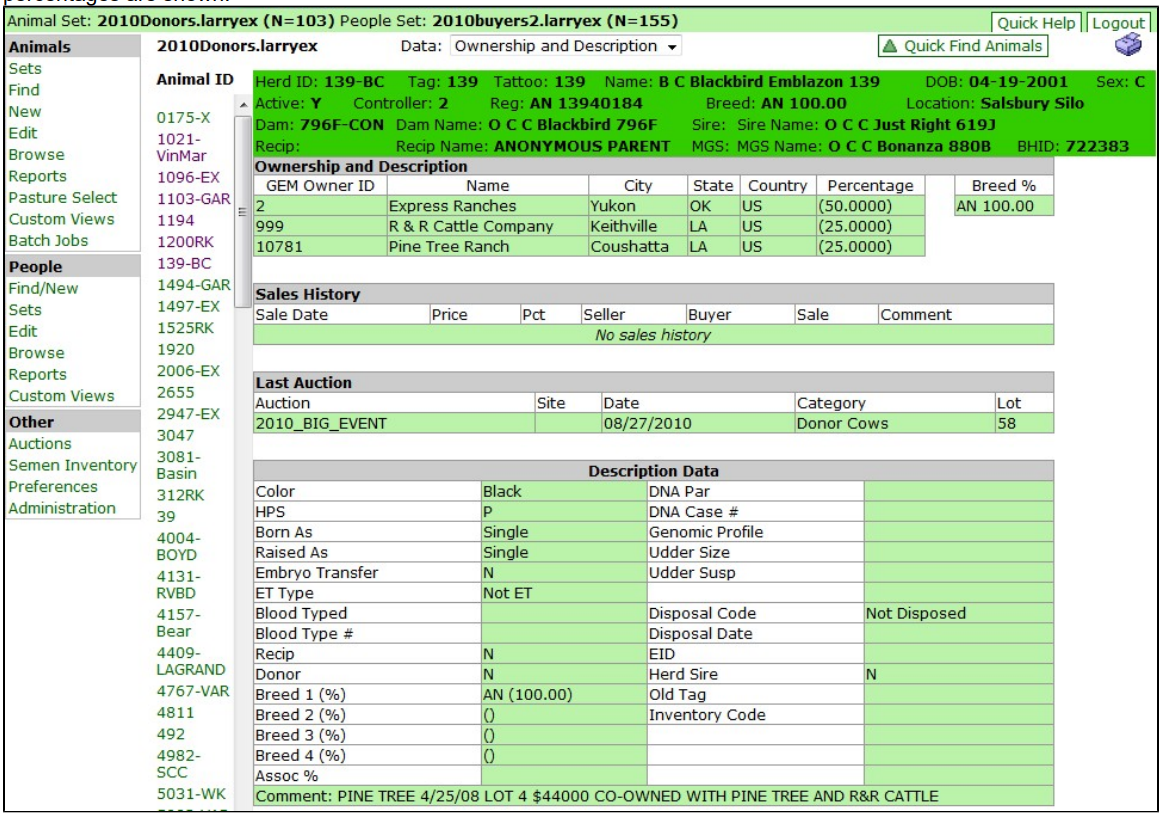This screenshot has height=819, width=1165.
Task: Go to Browse under Animals
Action: (x=36, y=155)
